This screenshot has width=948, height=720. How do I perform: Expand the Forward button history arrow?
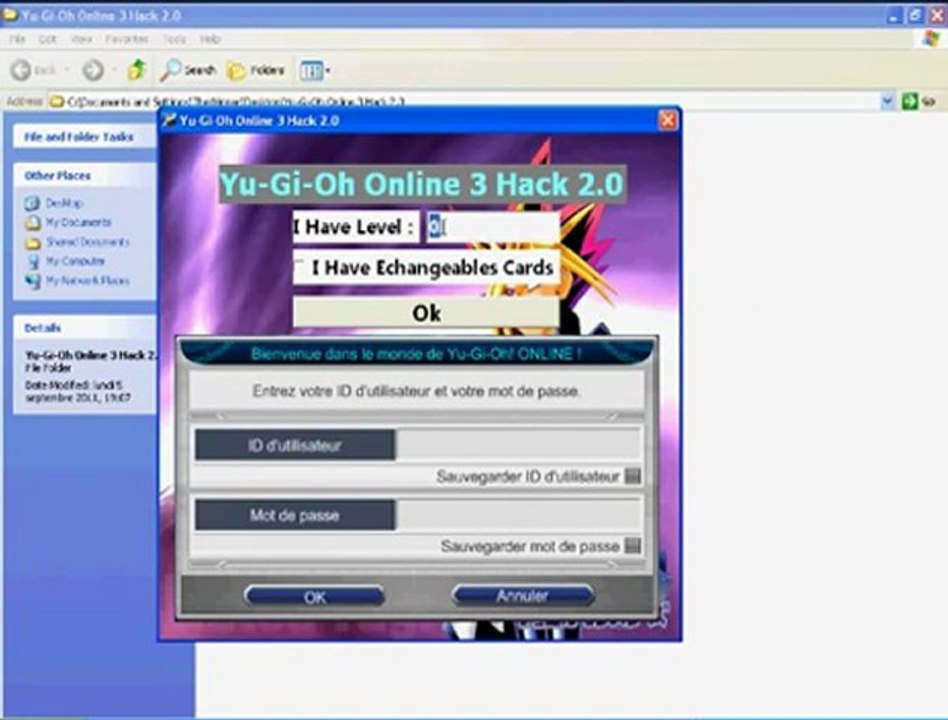[114, 70]
